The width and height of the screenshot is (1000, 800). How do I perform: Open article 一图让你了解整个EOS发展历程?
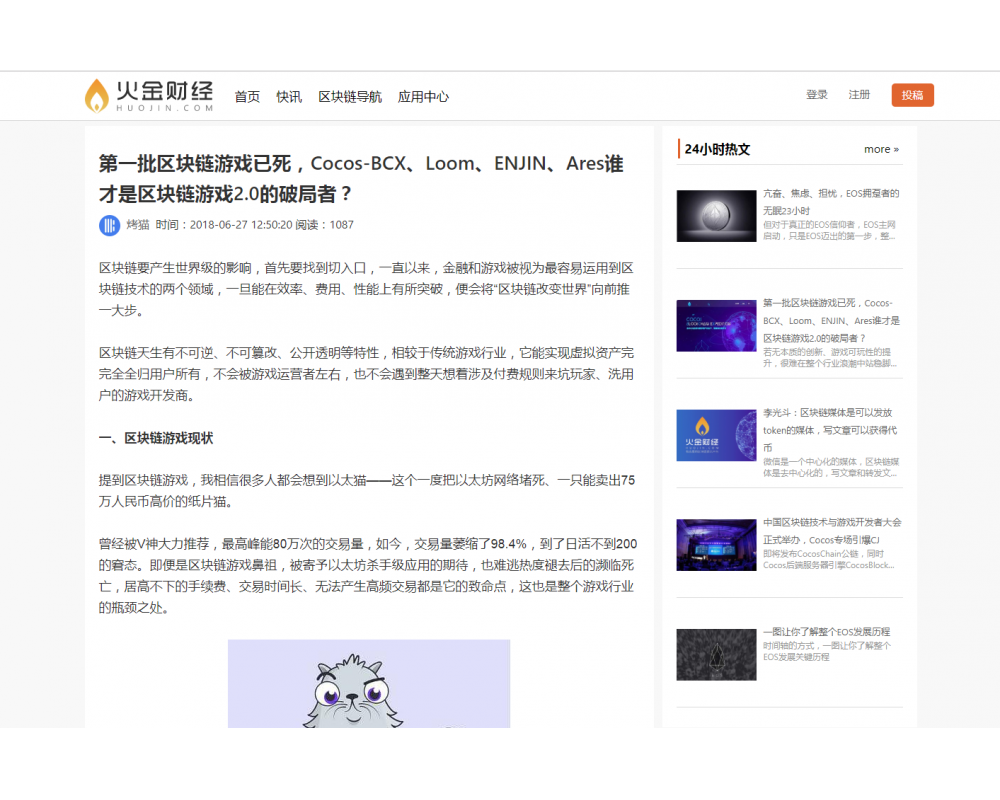pos(827,632)
